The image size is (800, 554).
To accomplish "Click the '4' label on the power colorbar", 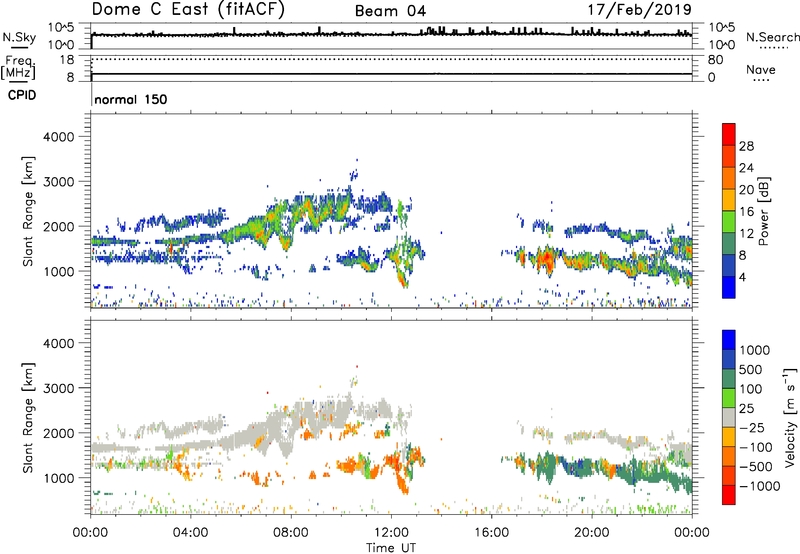I will pos(742,277).
